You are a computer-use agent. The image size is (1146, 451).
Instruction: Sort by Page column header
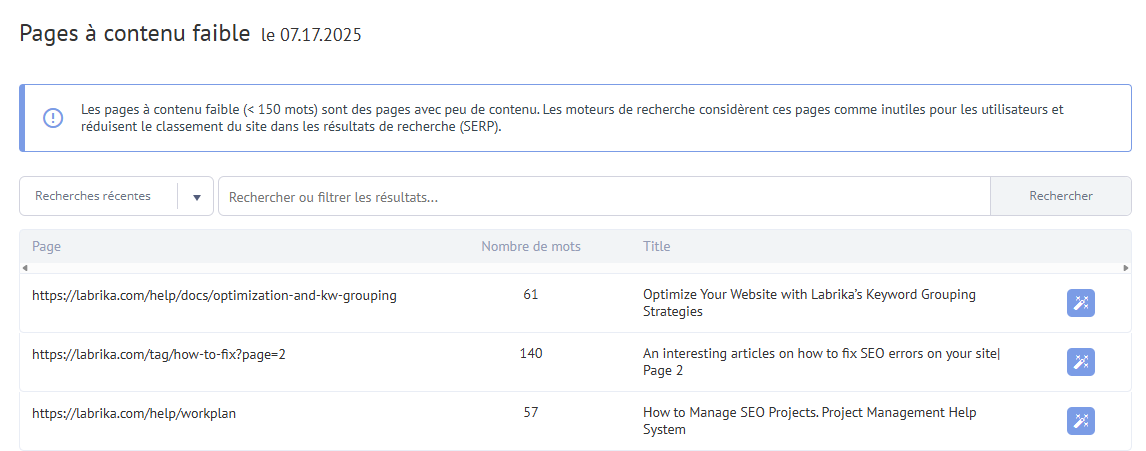(x=47, y=246)
